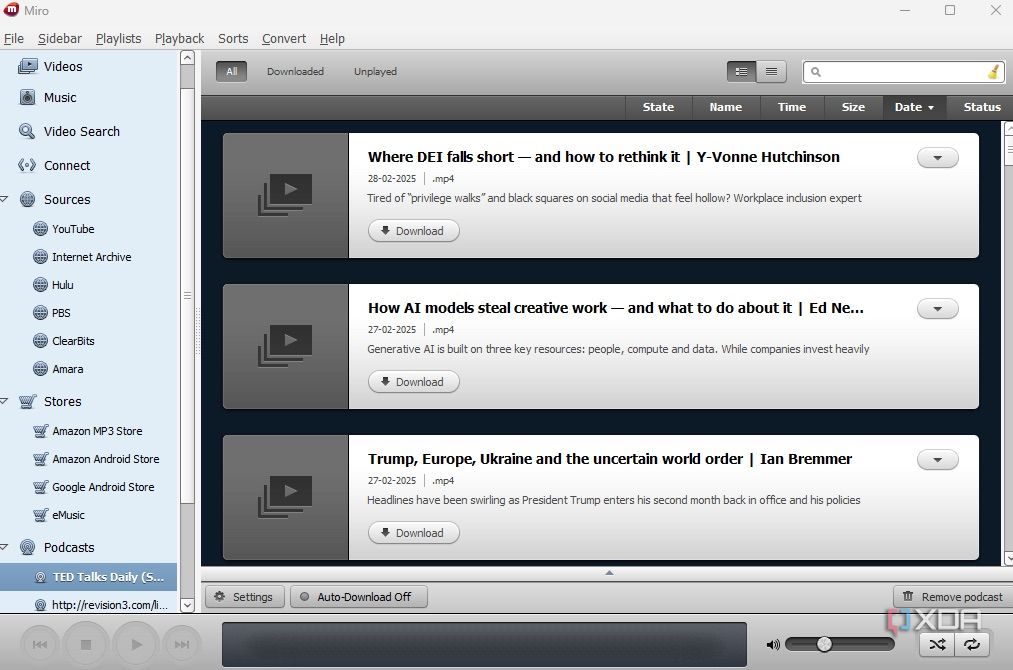Open podcast Settings with the gear icon
The image size is (1013, 670).
point(244,596)
